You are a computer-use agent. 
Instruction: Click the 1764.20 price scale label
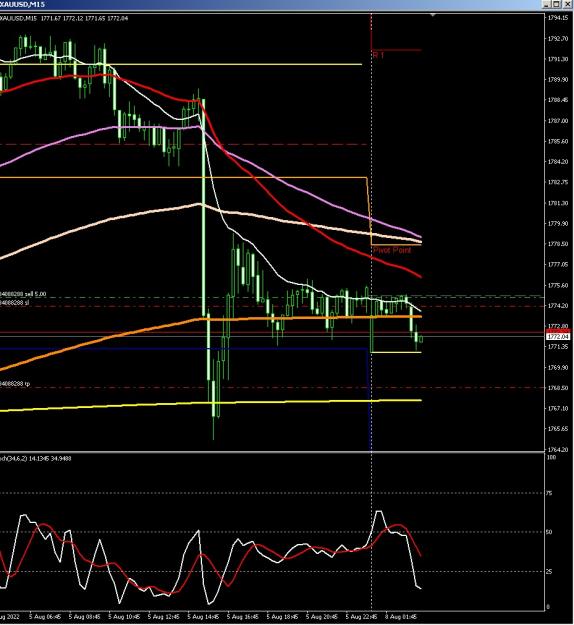(558, 449)
